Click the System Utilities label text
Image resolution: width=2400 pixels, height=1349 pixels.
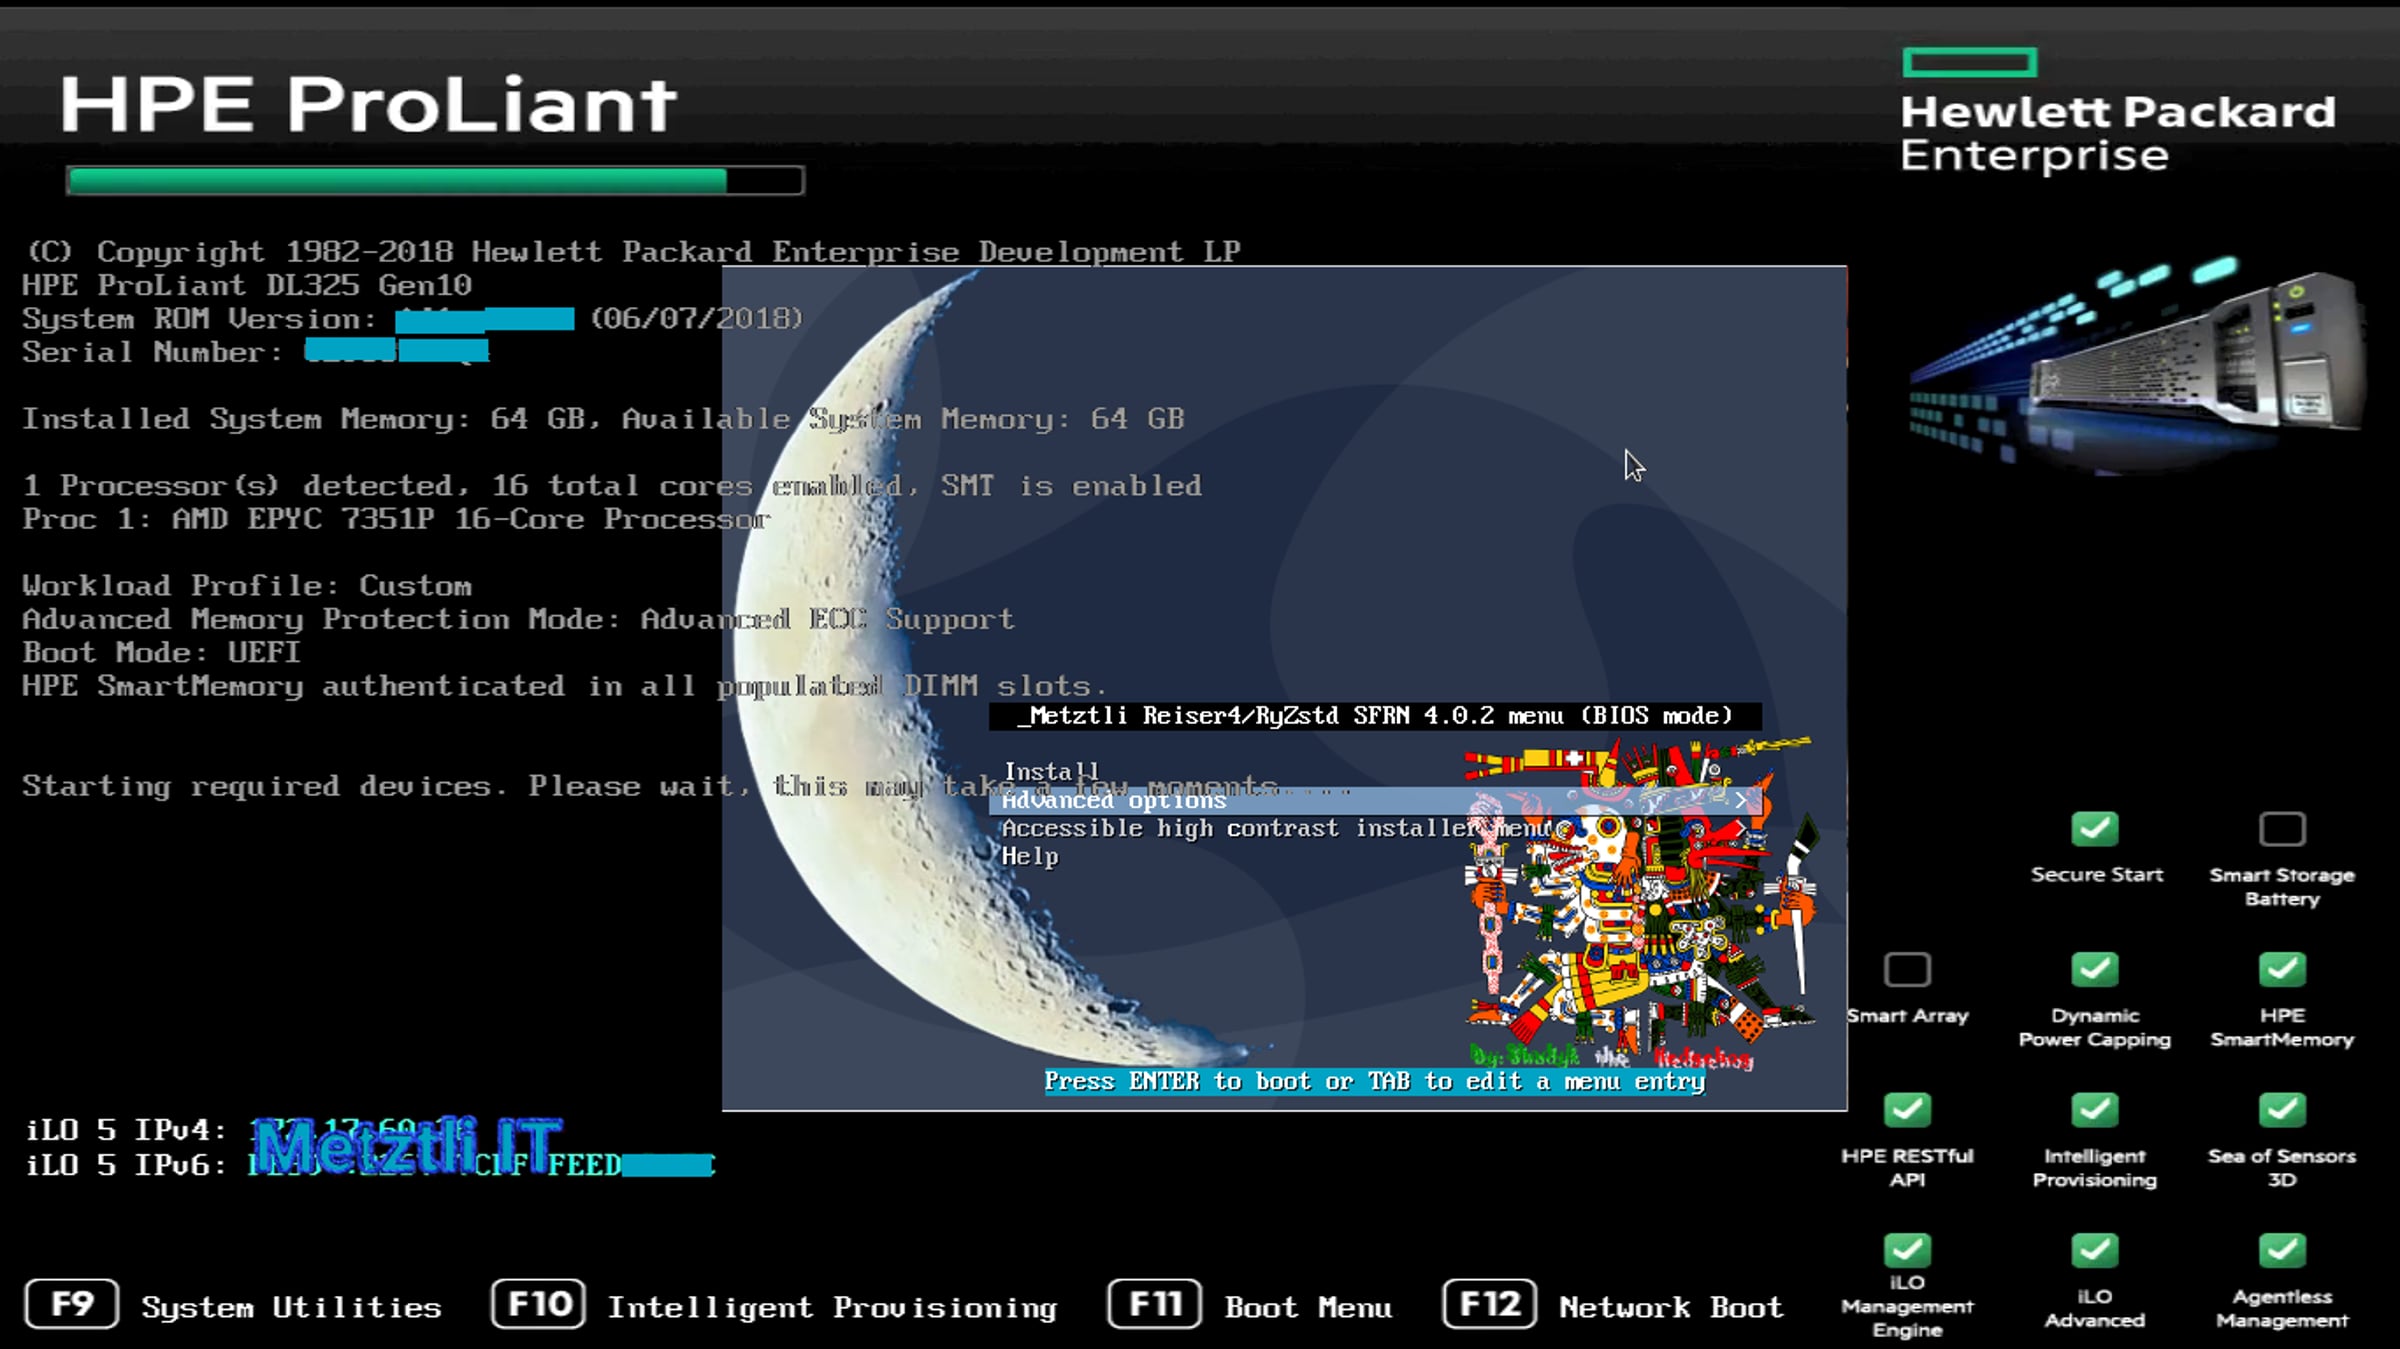[291, 1307]
